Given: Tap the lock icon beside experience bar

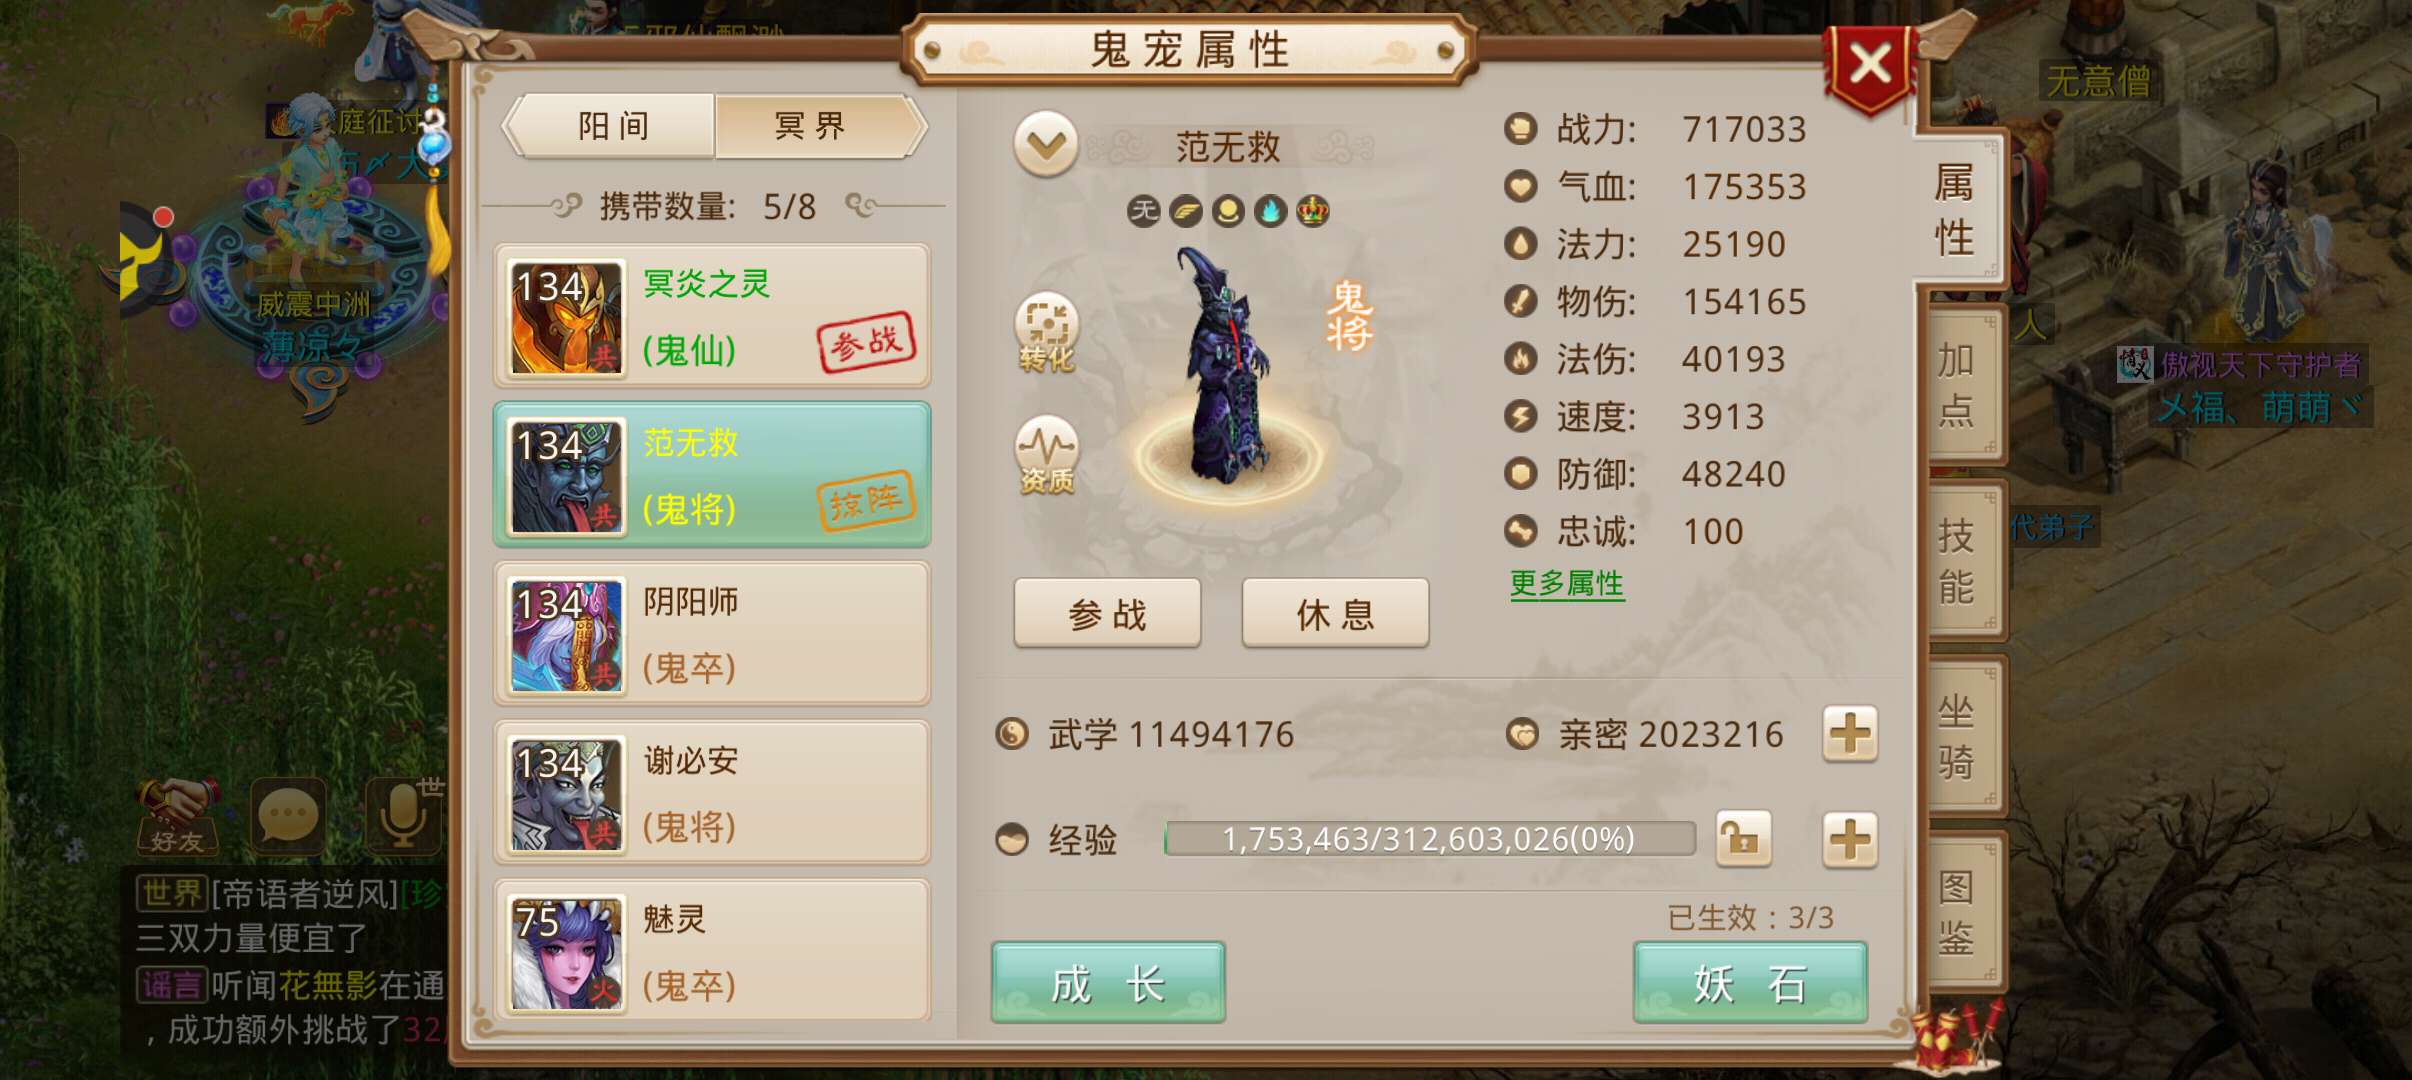Looking at the screenshot, I should (1743, 838).
